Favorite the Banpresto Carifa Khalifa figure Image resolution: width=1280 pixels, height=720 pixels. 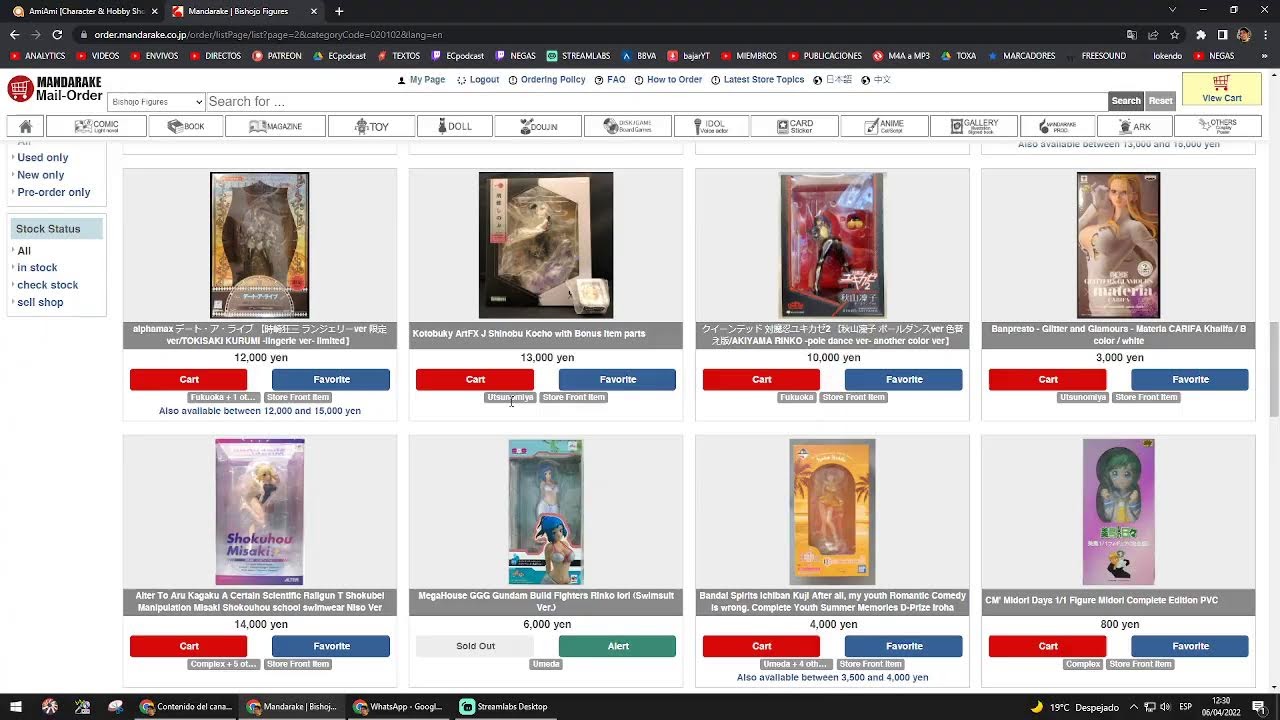(1190, 379)
